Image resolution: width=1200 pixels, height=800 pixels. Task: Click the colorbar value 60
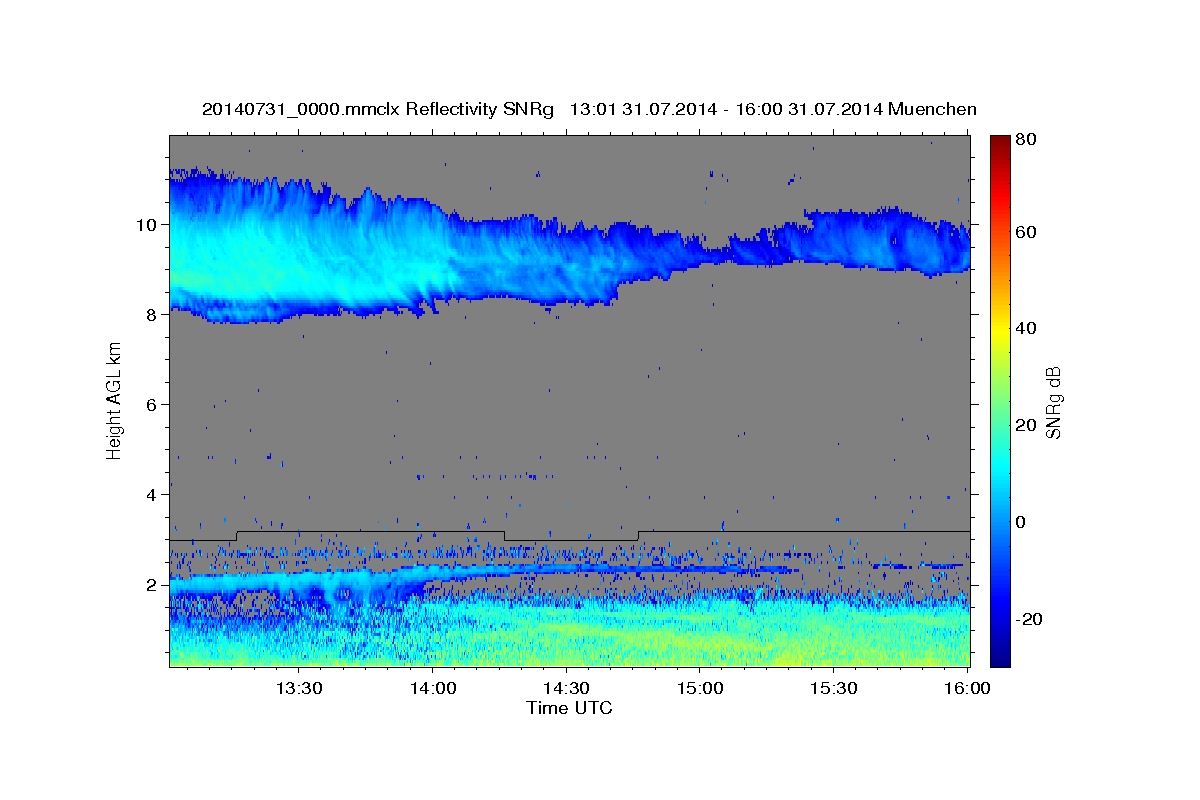click(x=1025, y=232)
